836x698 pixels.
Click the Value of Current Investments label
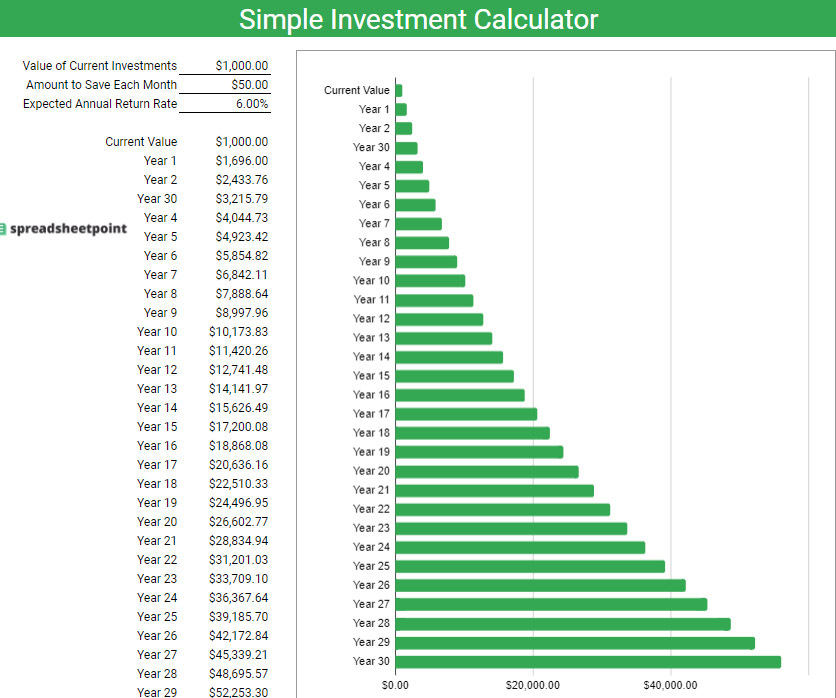click(x=99, y=66)
